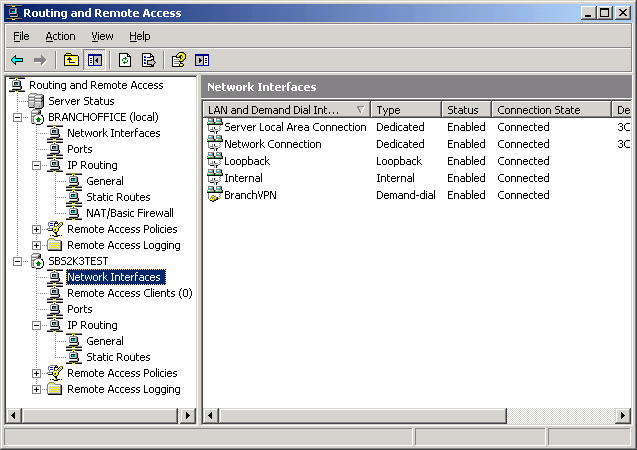Image resolution: width=637 pixels, height=450 pixels.
Task: Collapse the SBS2K3TEST tree node
Action: [17, 261]
